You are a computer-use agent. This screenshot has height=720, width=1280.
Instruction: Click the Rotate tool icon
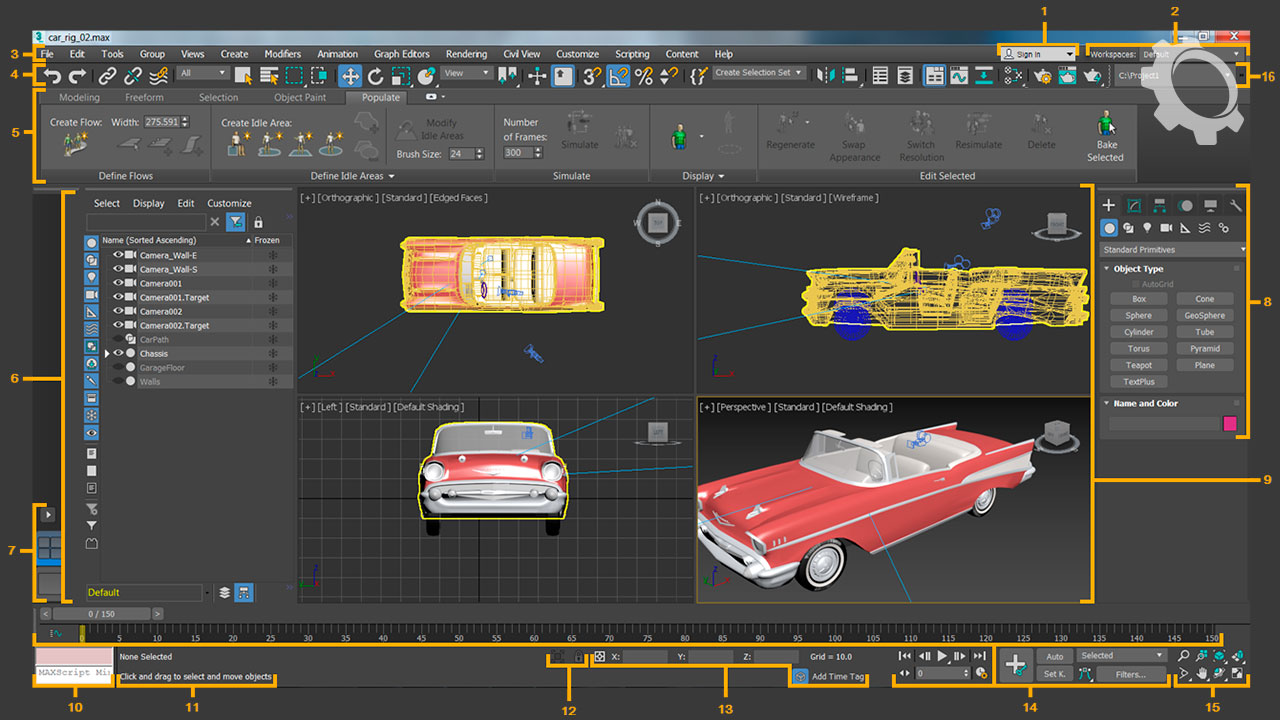tap(376, 75)
